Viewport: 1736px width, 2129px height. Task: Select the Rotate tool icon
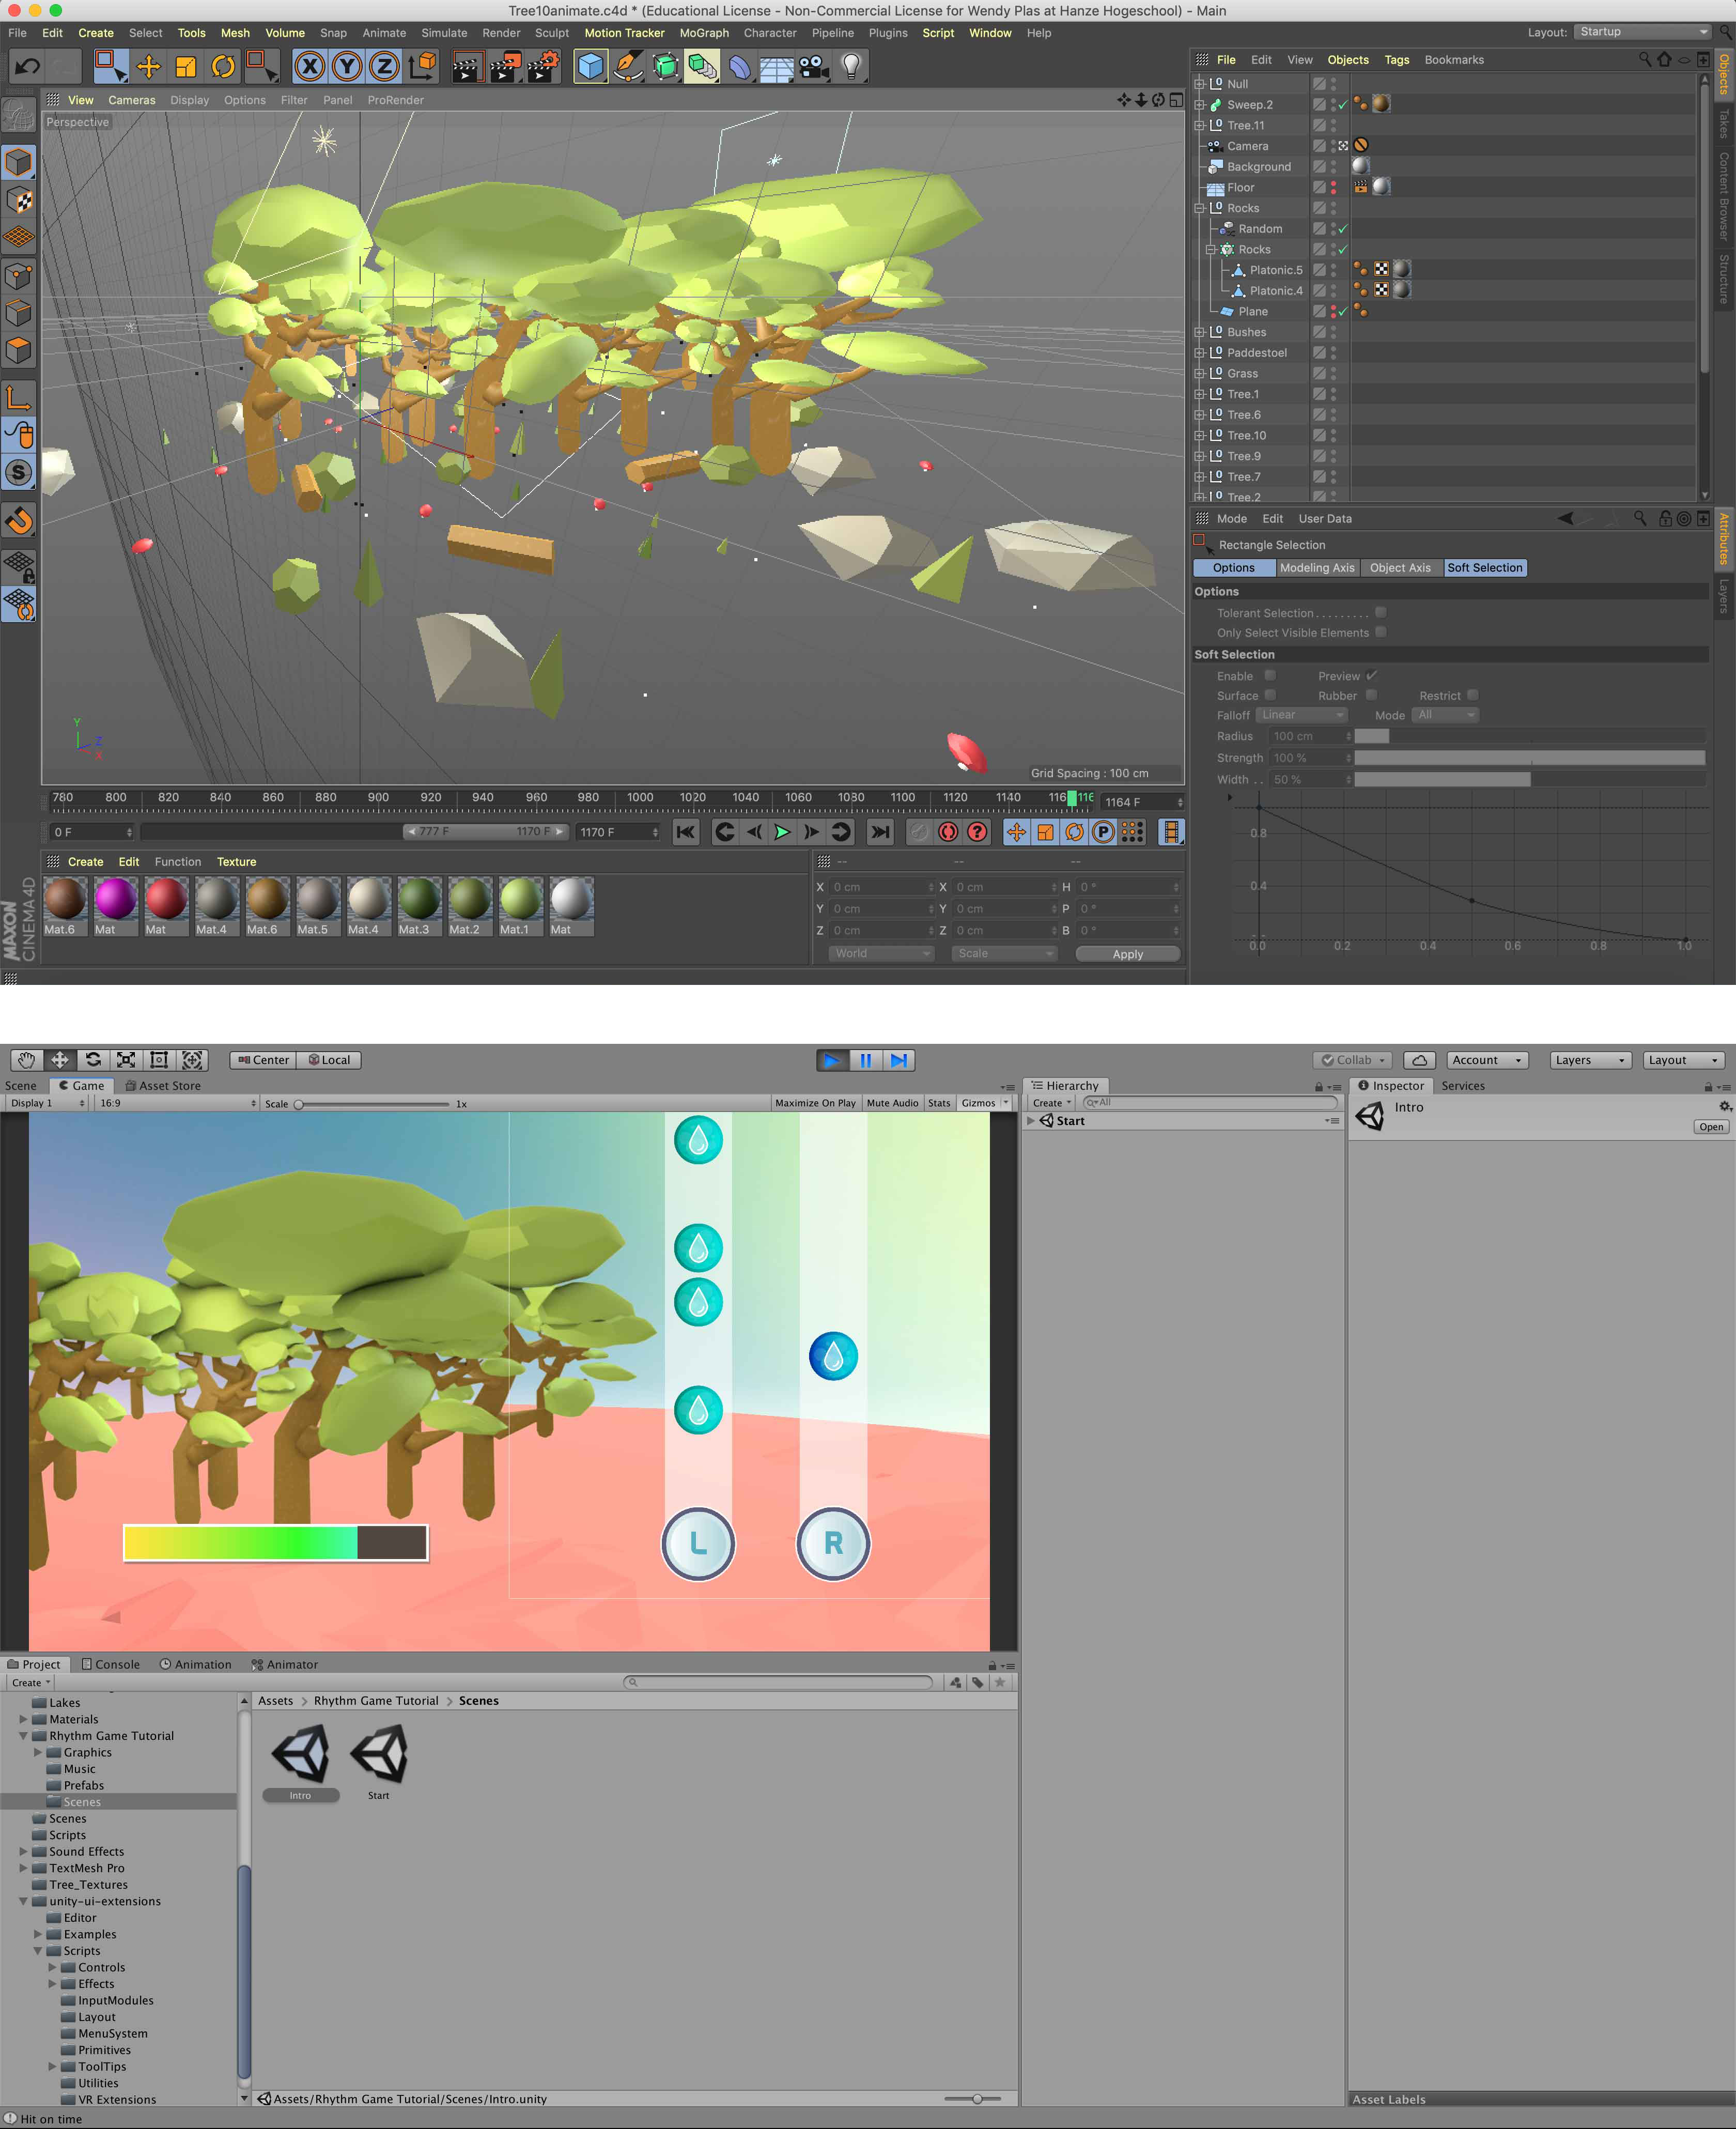[223, 67]
